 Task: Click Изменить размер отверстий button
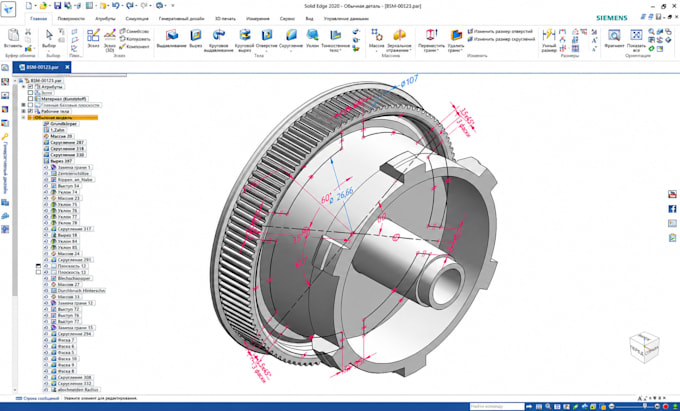coord(500,32)
